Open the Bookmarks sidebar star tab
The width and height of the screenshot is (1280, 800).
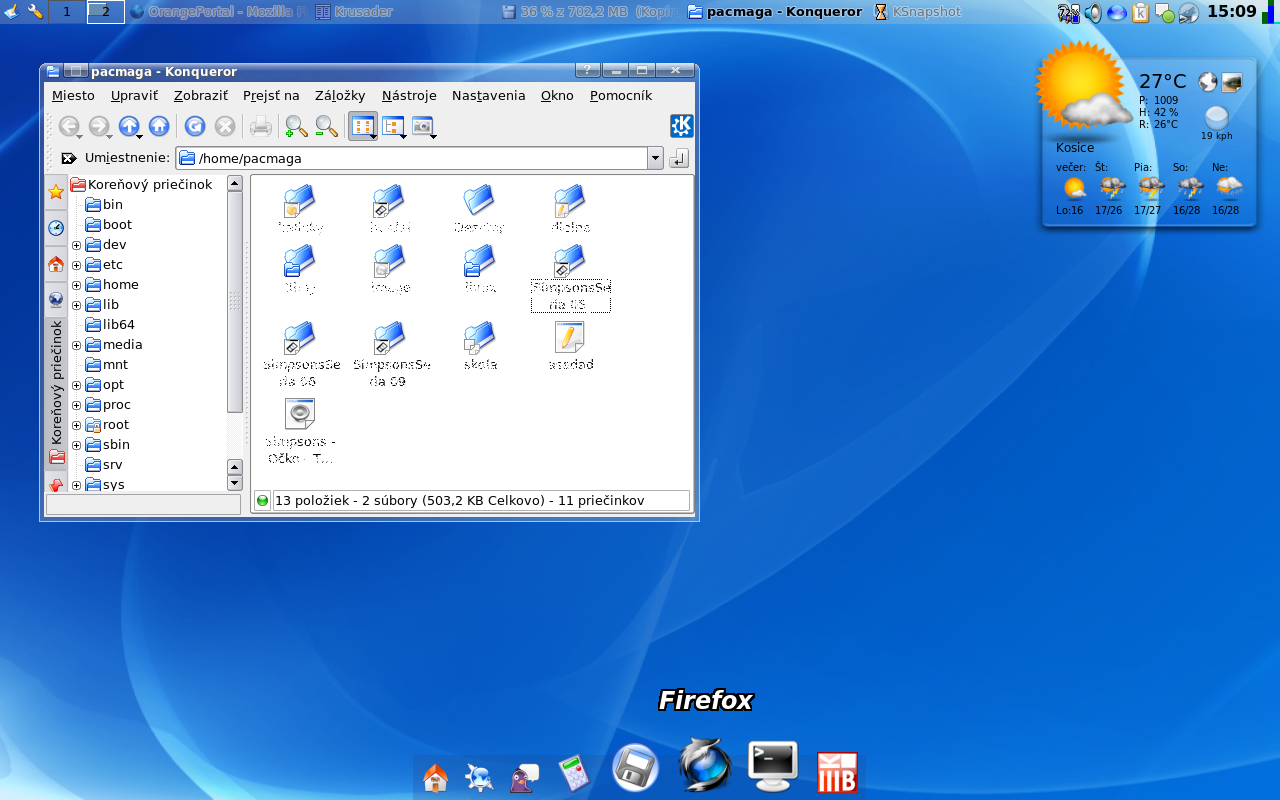click(x=56, y=192)
